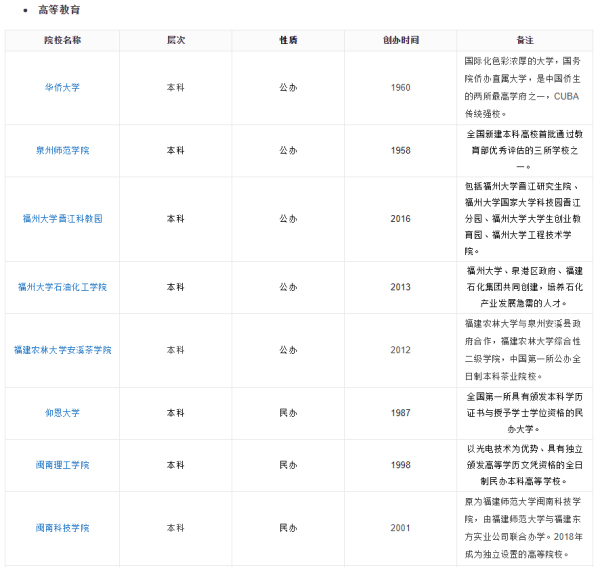
Task: Select the founding year 2001 cell
Action: [401, 528]
